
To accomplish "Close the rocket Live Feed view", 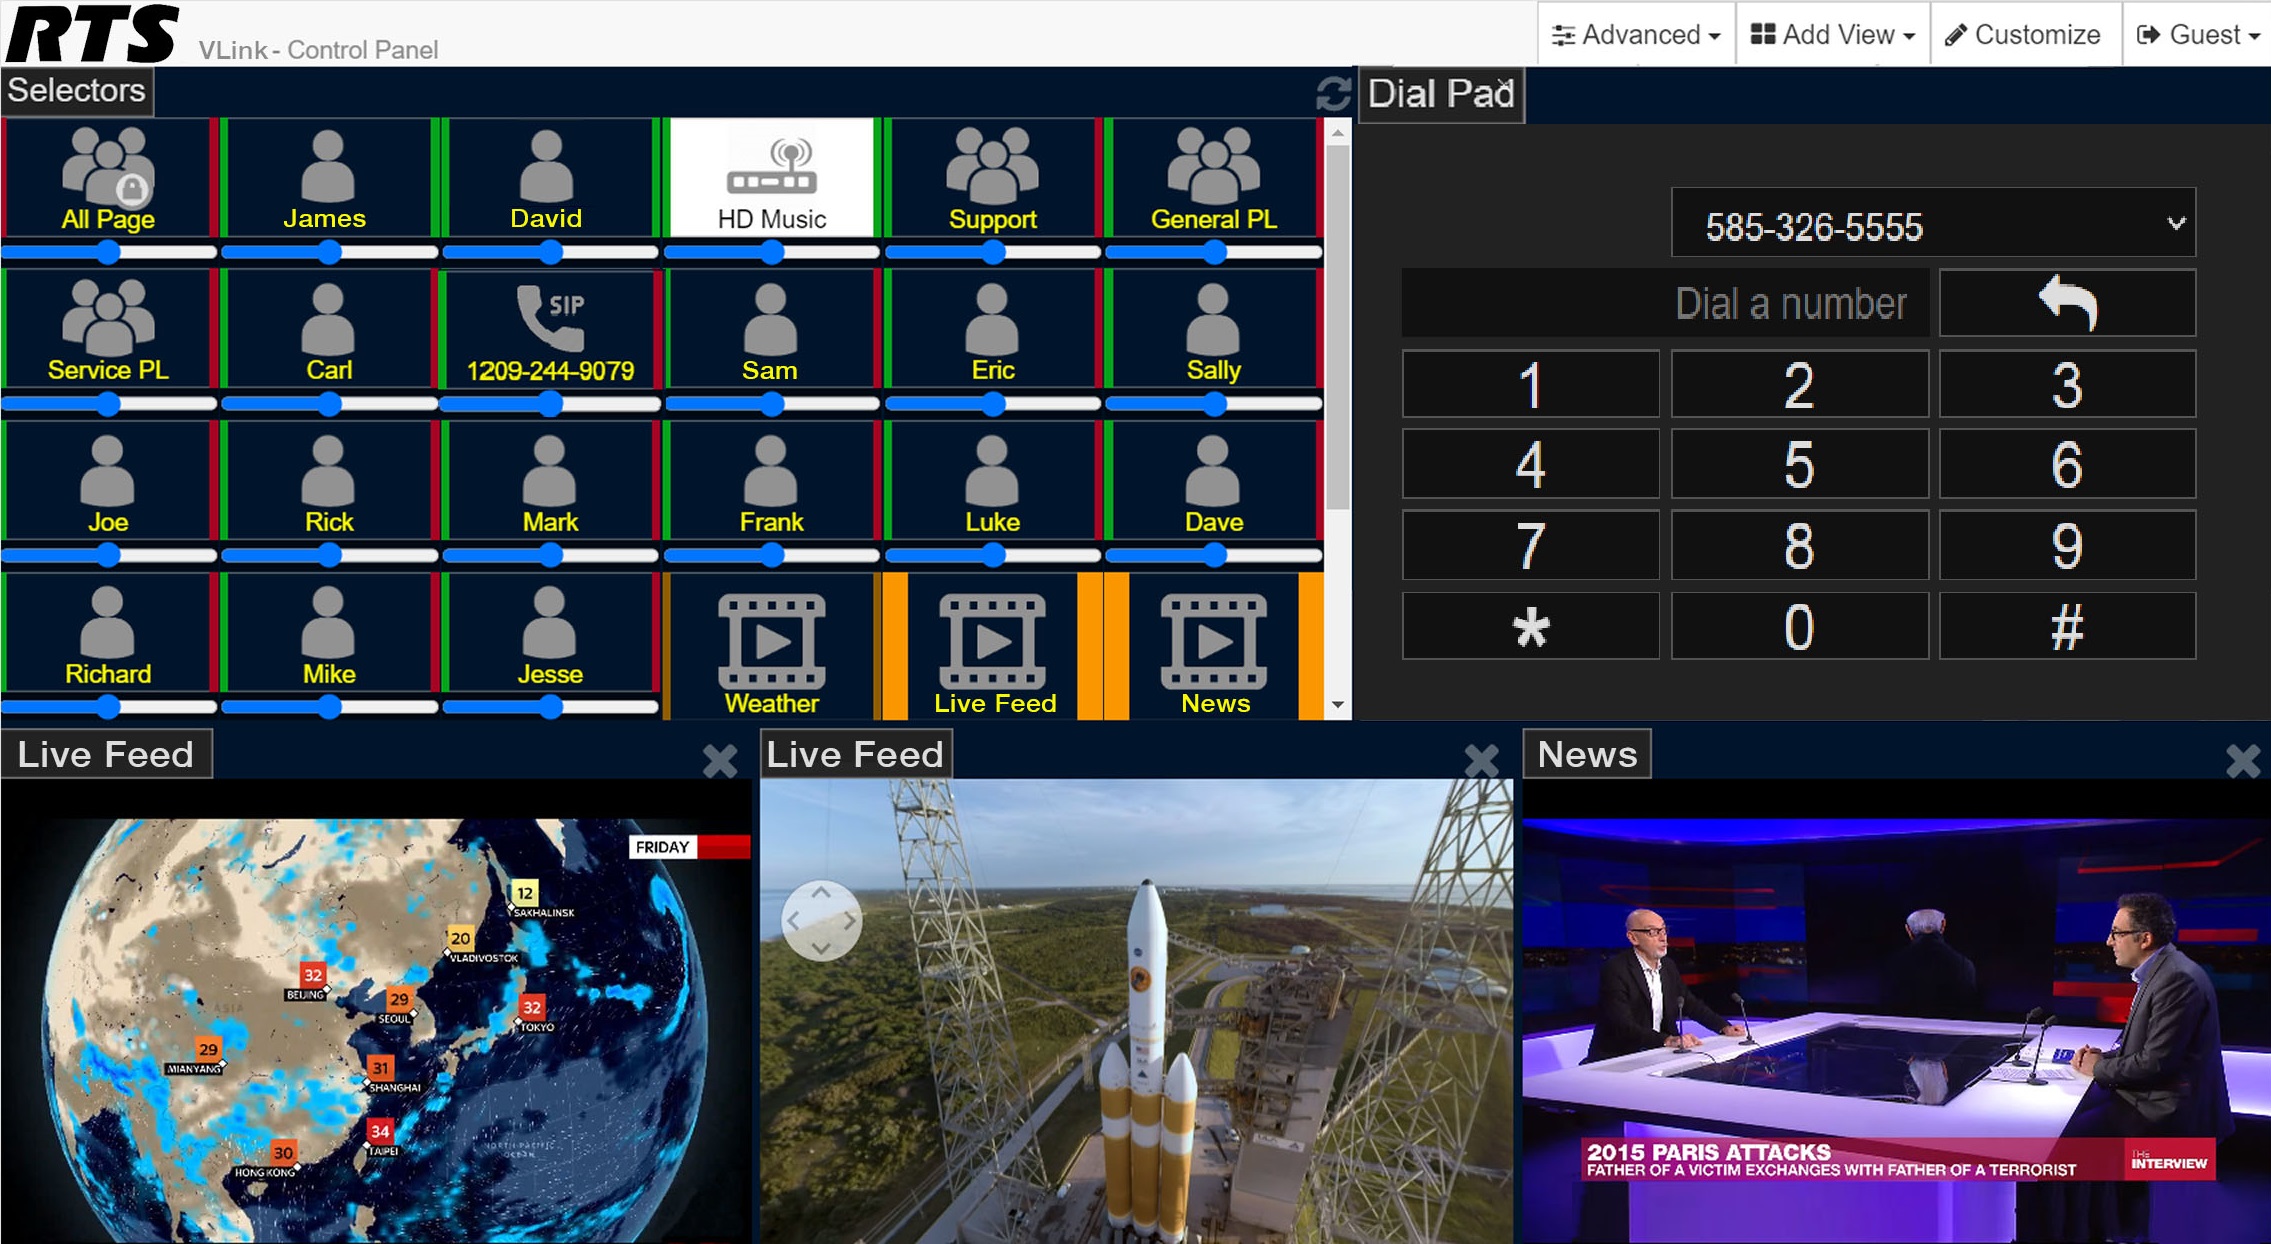I will pos(1481,761).
